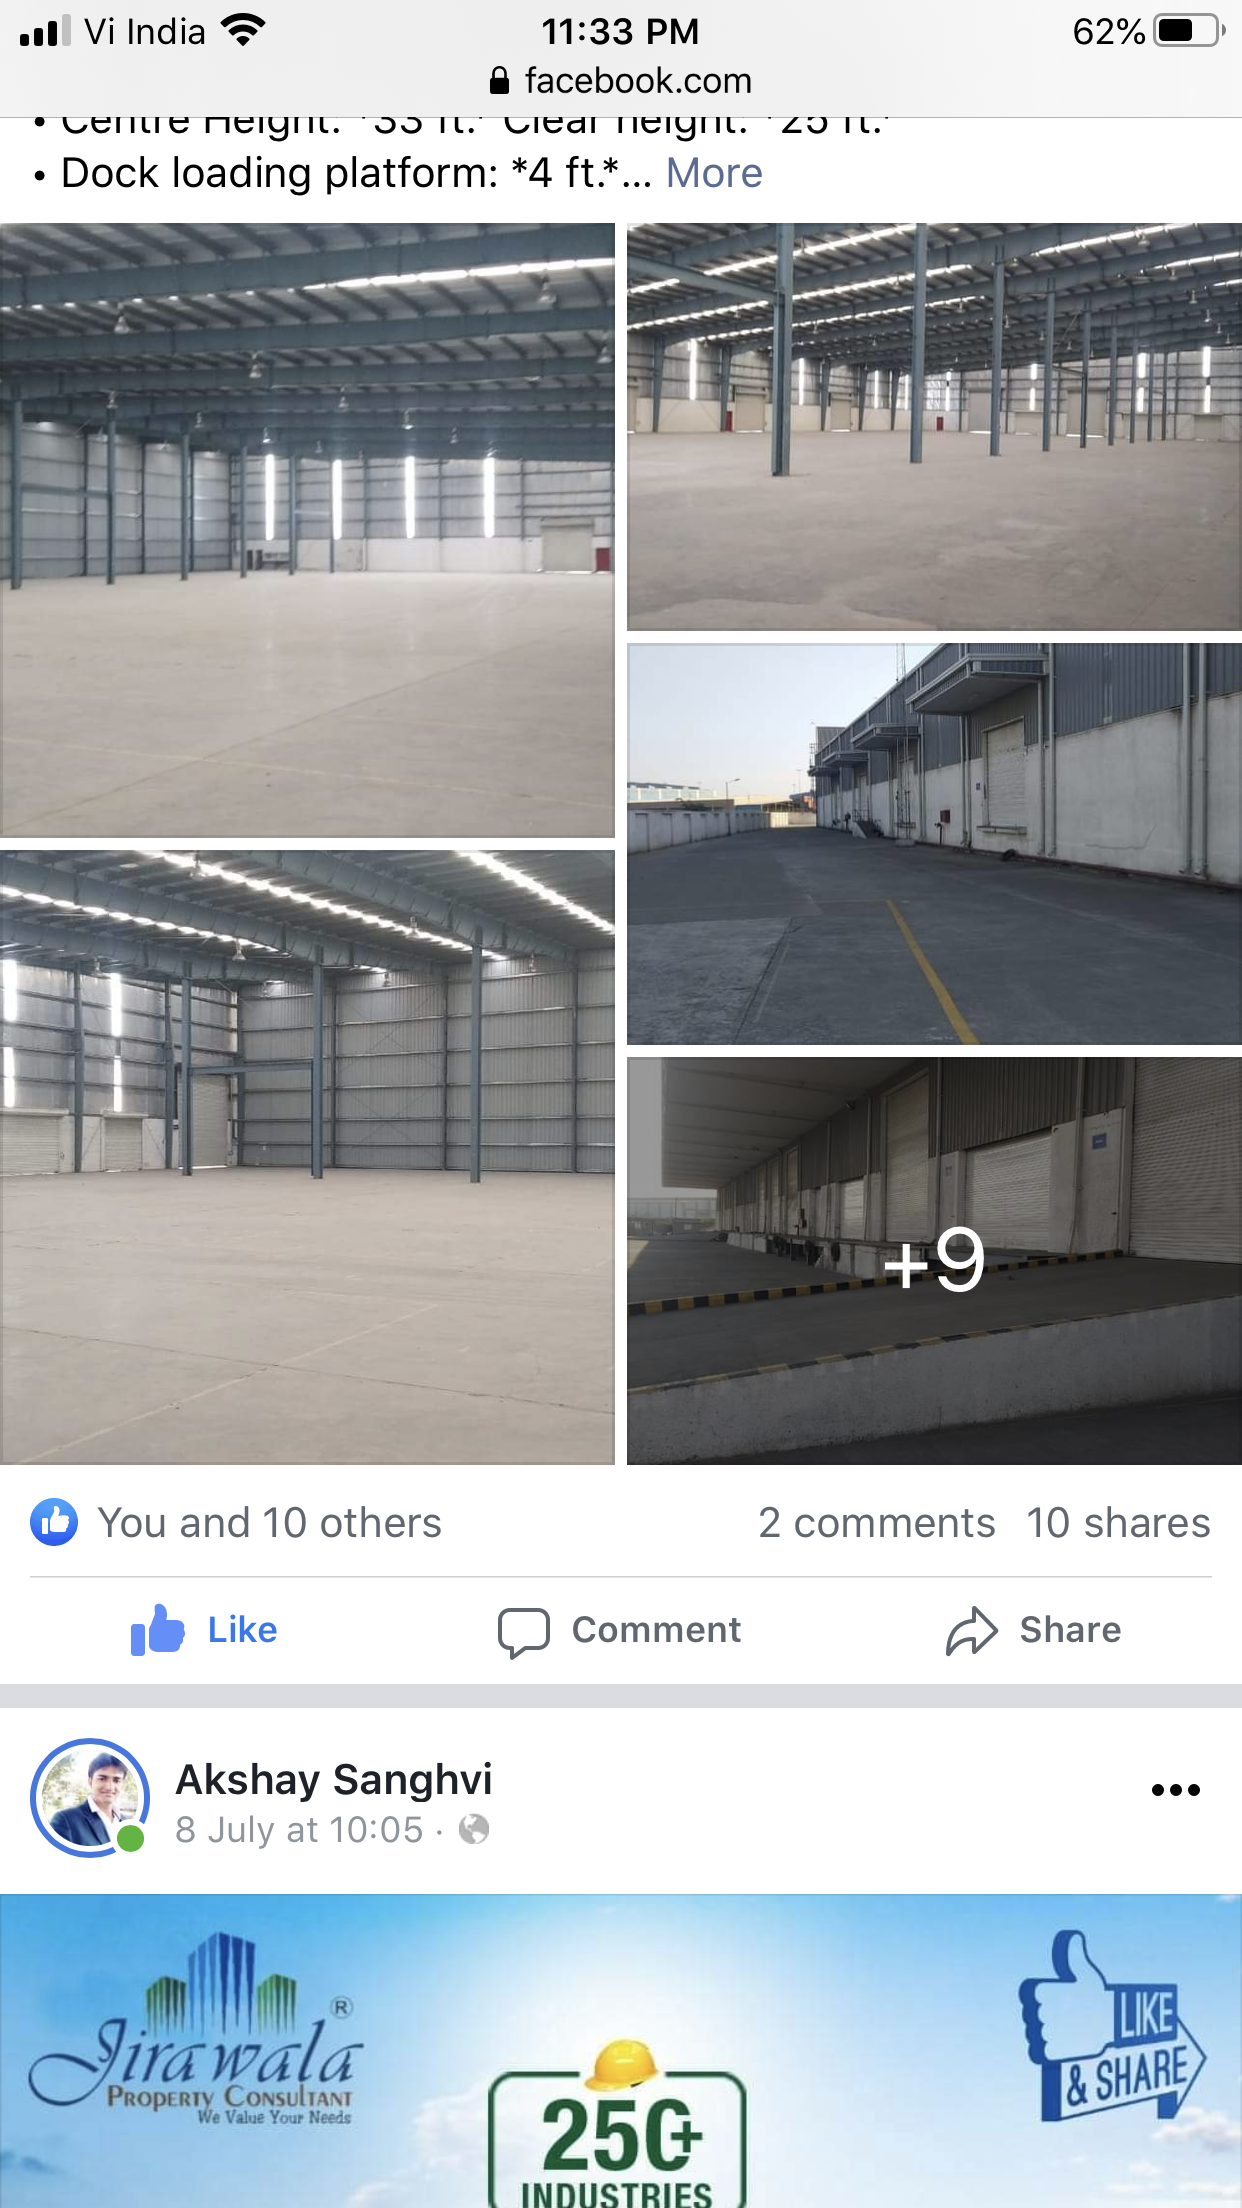1242x2208 pixels.
Task: Tap the public globe privacy icon
Action: click(474, 1830)
